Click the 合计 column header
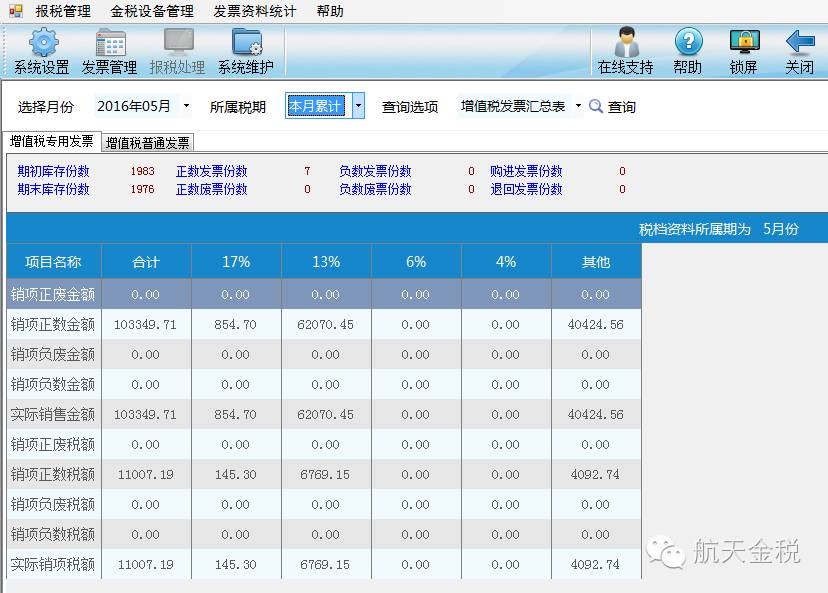Image resolution: width=828 pixels, height=593 pixels. (146, 261)
